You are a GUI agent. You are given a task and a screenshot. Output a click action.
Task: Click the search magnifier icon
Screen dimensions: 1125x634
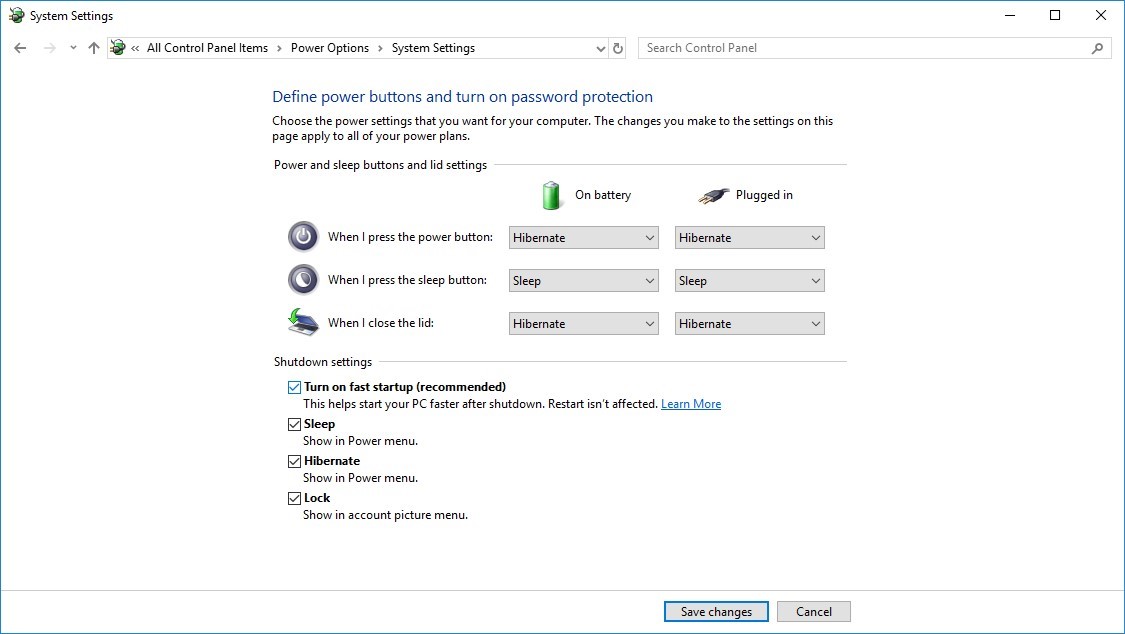(1097, 48)
